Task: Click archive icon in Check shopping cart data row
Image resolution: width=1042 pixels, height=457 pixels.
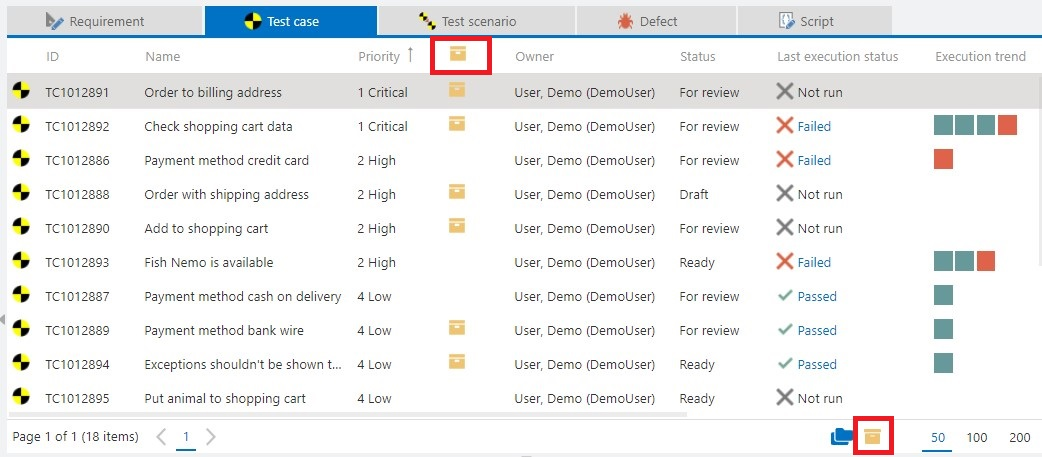Action: click(457, 124)
